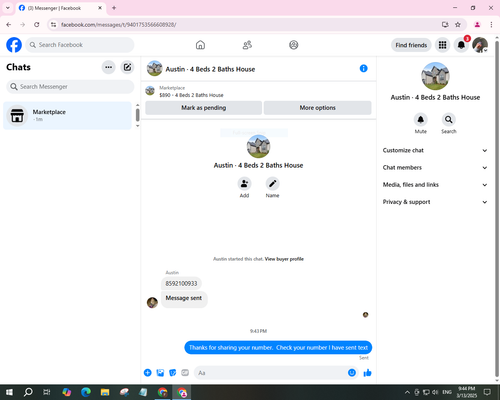Screen dimensions: 500x400
Task: Open the Facebook menu grid icon
Action: pos(442,45)
